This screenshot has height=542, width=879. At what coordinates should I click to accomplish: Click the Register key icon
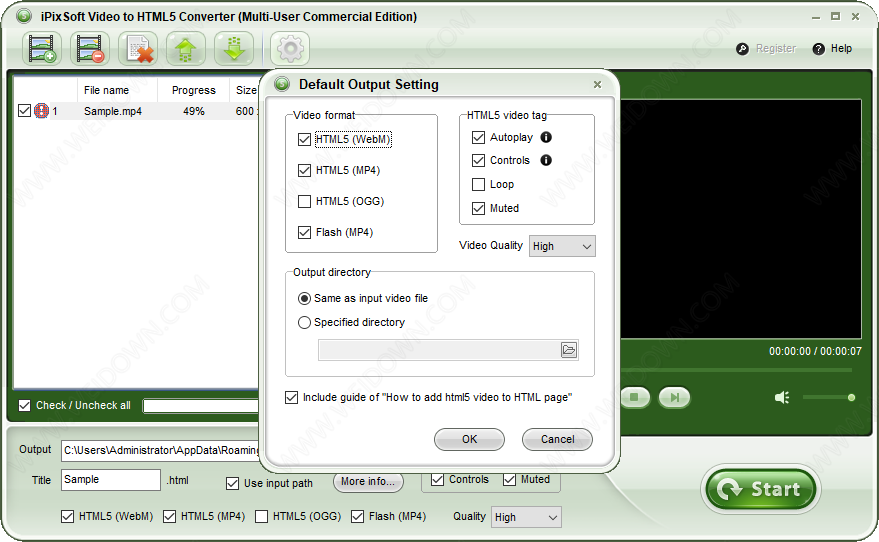(x=742, y=49)
